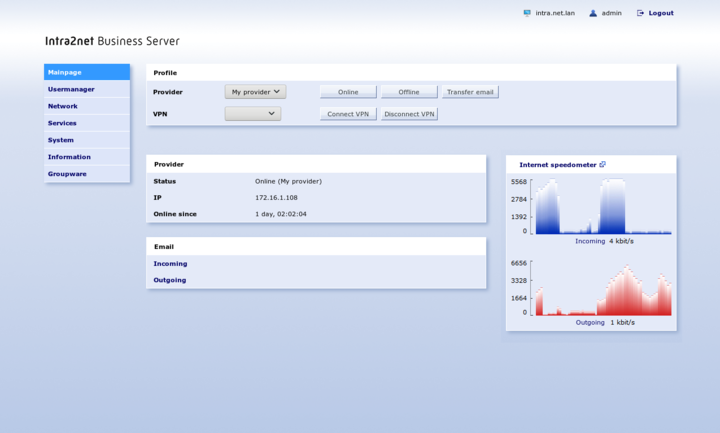Viewport: 720px width, 433px height.
Task: Open the Incoming email link
Action: click(170, 264)
